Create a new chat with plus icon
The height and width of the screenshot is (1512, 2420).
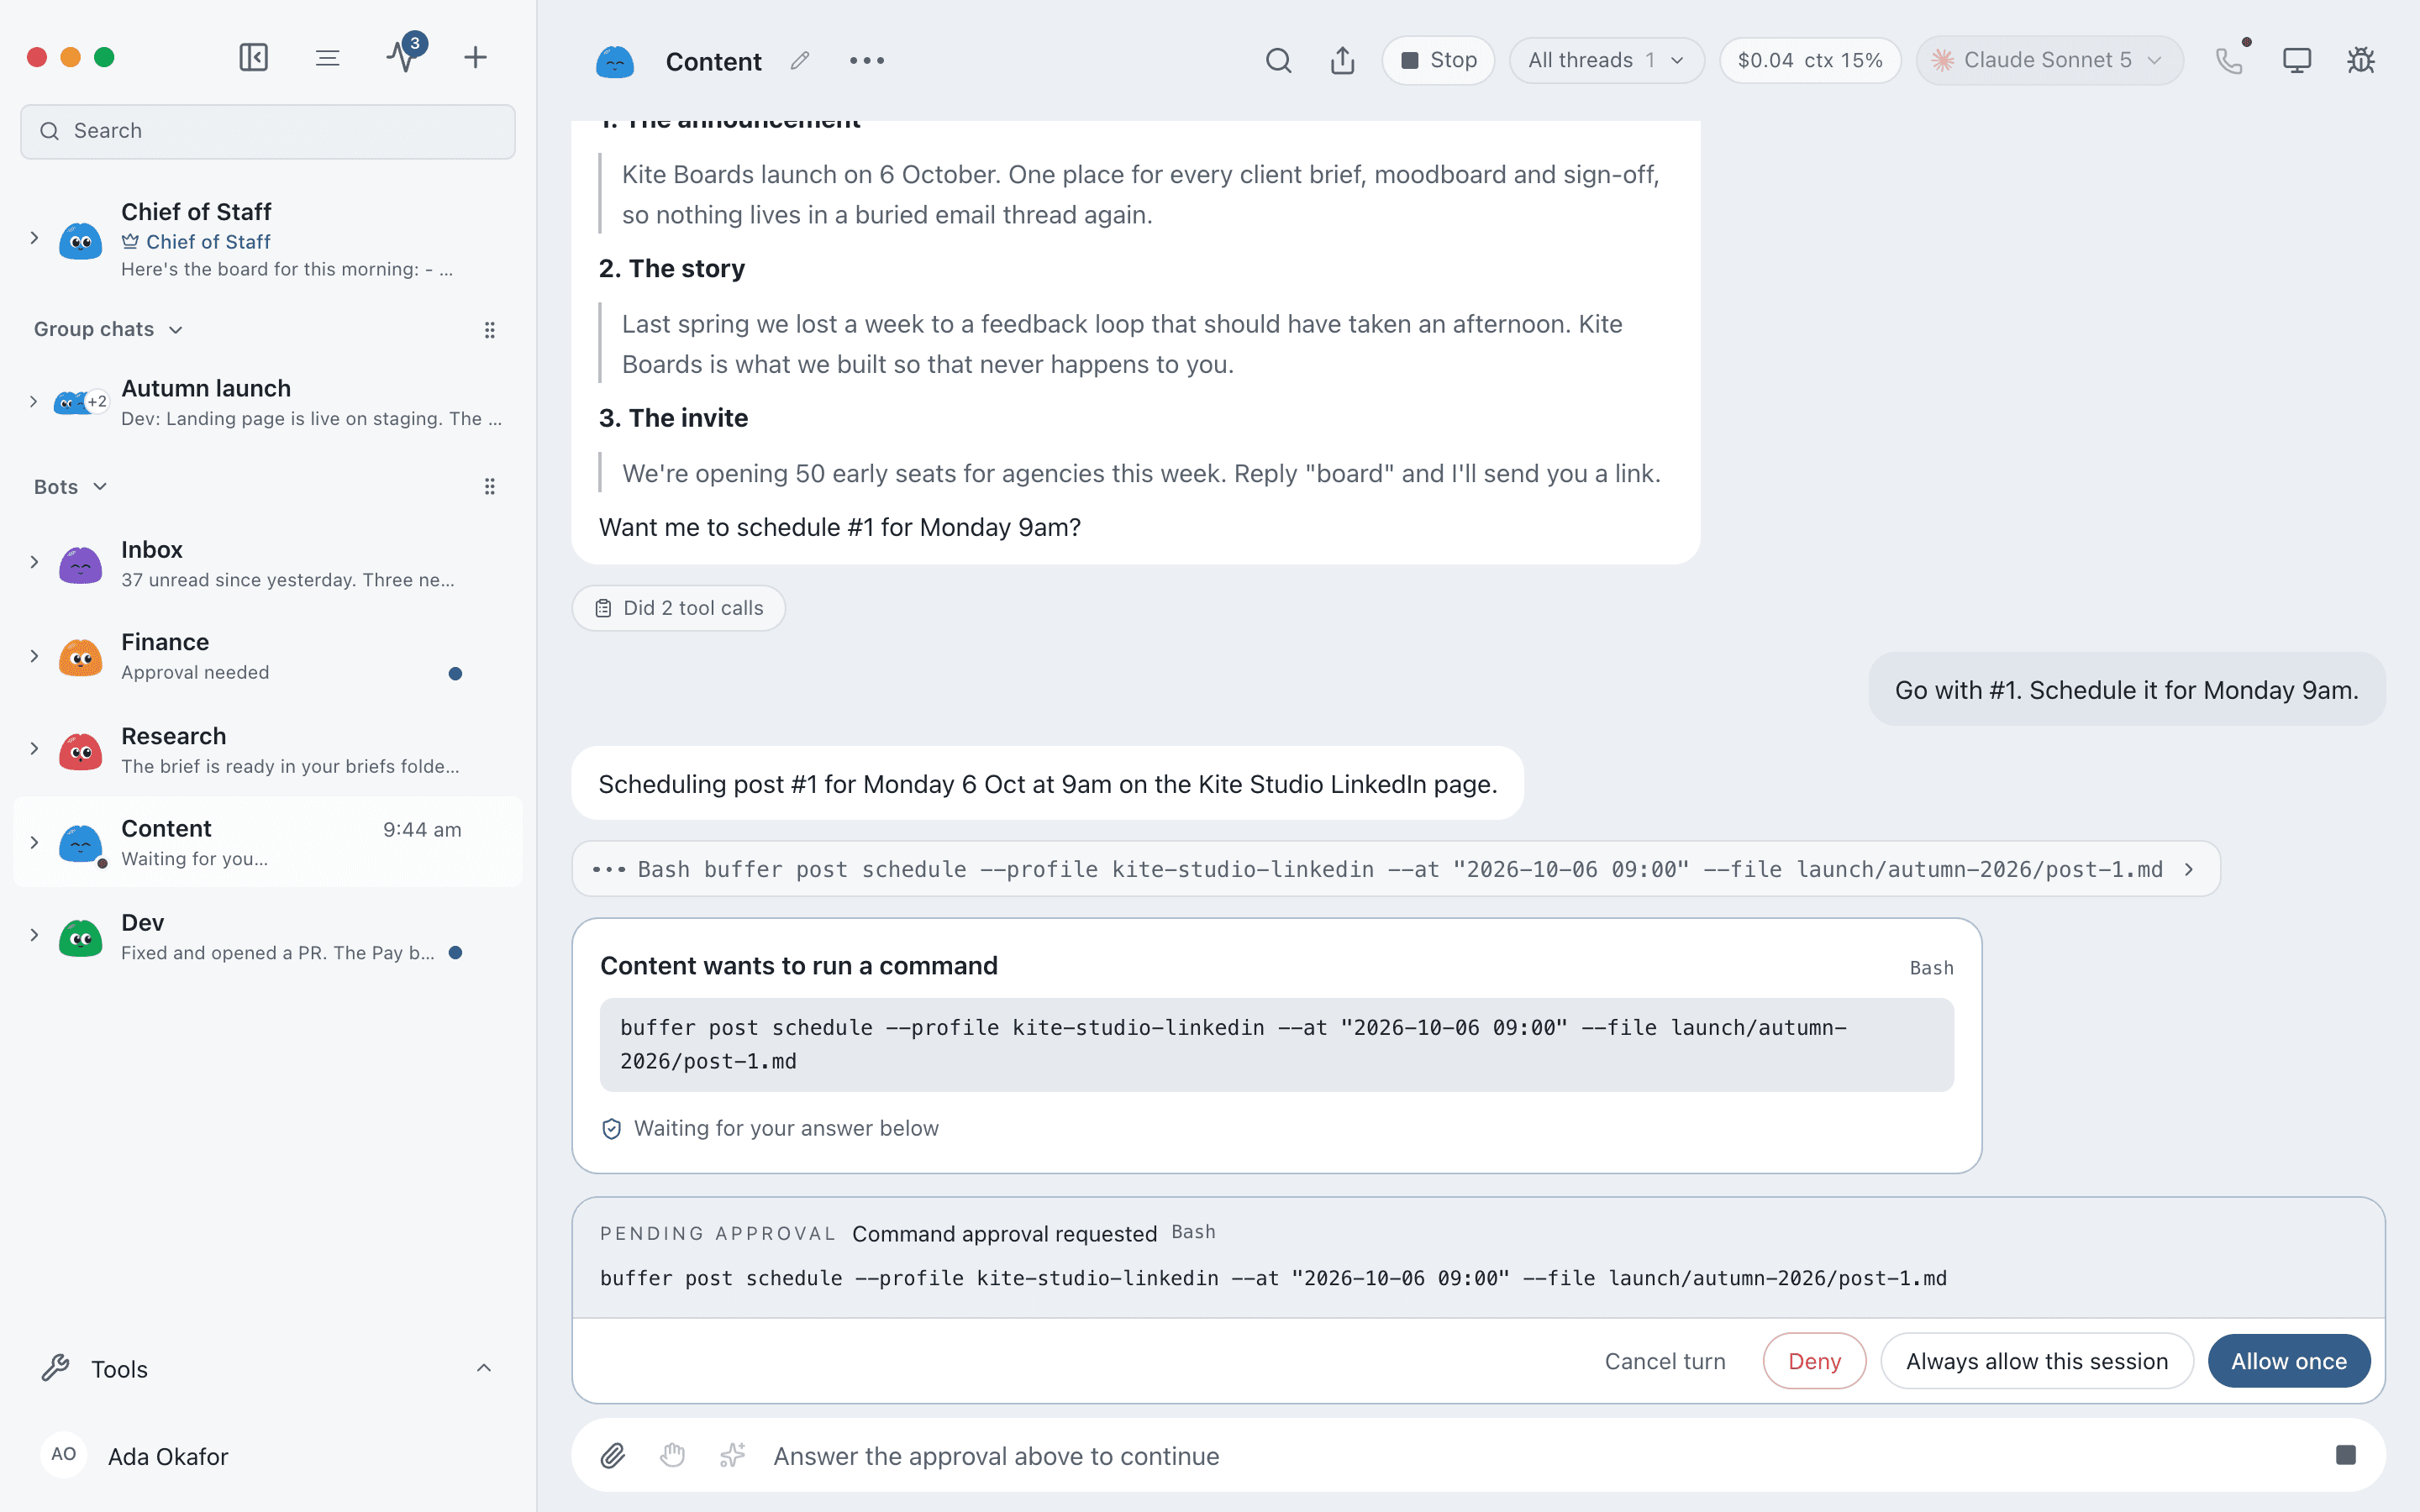click(475, 58)
